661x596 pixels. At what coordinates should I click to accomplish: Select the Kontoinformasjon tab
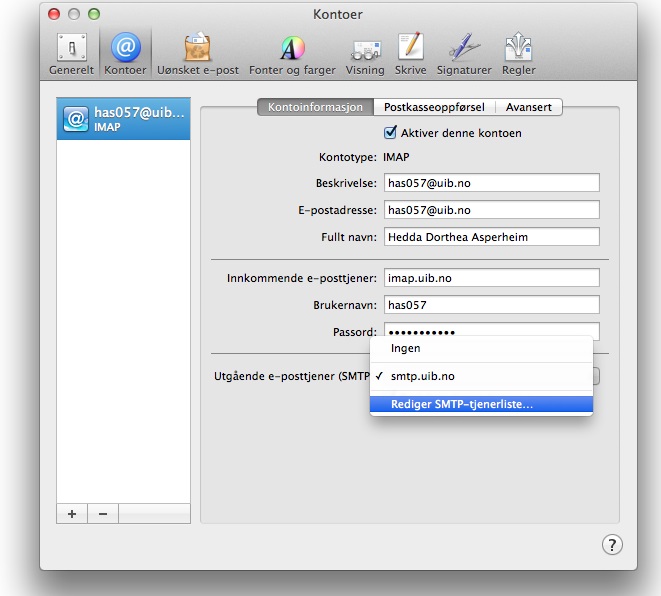tap(315, 107)
